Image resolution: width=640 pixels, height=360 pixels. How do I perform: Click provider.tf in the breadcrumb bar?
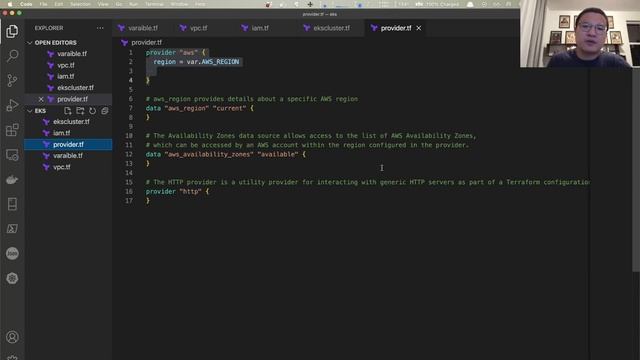tap(146, 42)
